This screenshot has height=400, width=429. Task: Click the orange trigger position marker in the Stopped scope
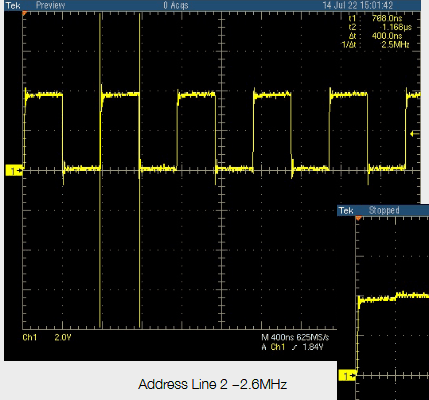coord(358,218)
